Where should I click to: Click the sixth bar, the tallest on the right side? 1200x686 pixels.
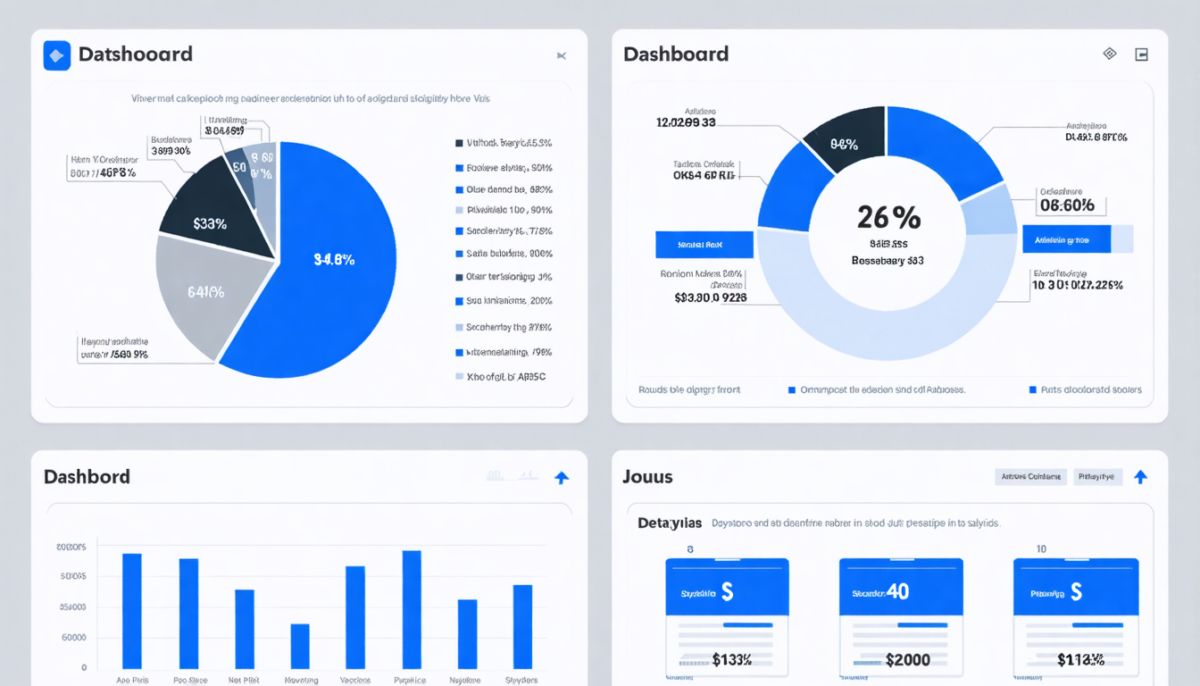click(411, 609)
